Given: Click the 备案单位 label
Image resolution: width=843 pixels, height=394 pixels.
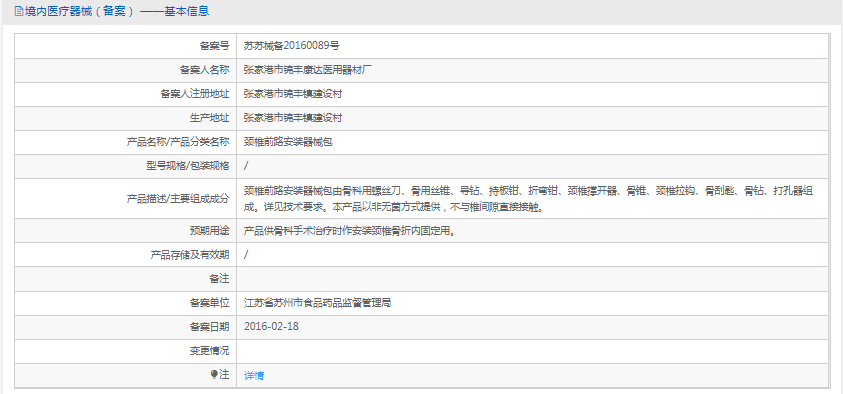Looking at the screenshot, I should pyautogui.click(x=209, y=303).
